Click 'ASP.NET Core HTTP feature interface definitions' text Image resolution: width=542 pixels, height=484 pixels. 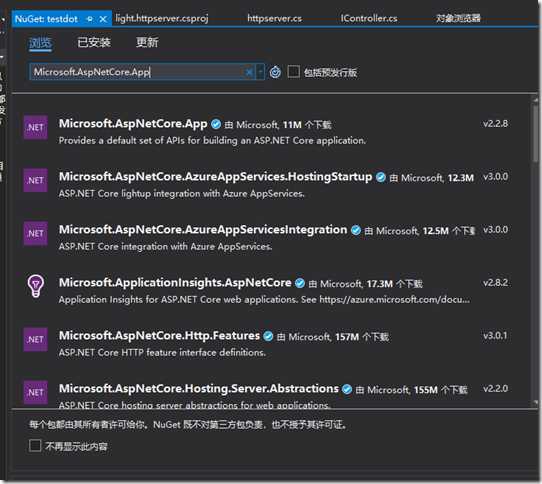pos(162,353)
